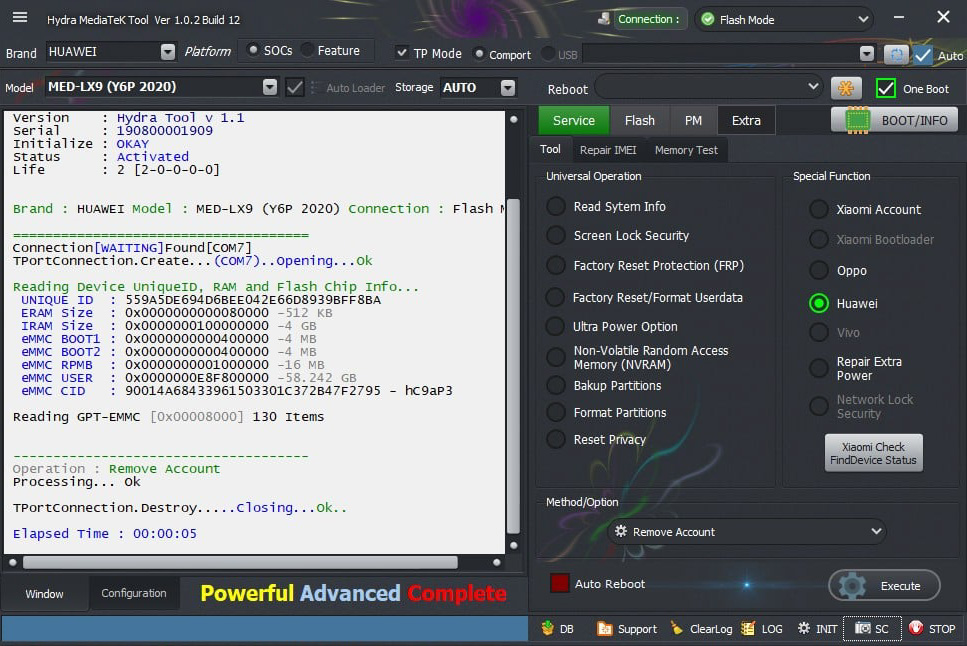Toggle the One Boot checkbox
This screenshot has width=967, height=646.
(x=886, y=88)
